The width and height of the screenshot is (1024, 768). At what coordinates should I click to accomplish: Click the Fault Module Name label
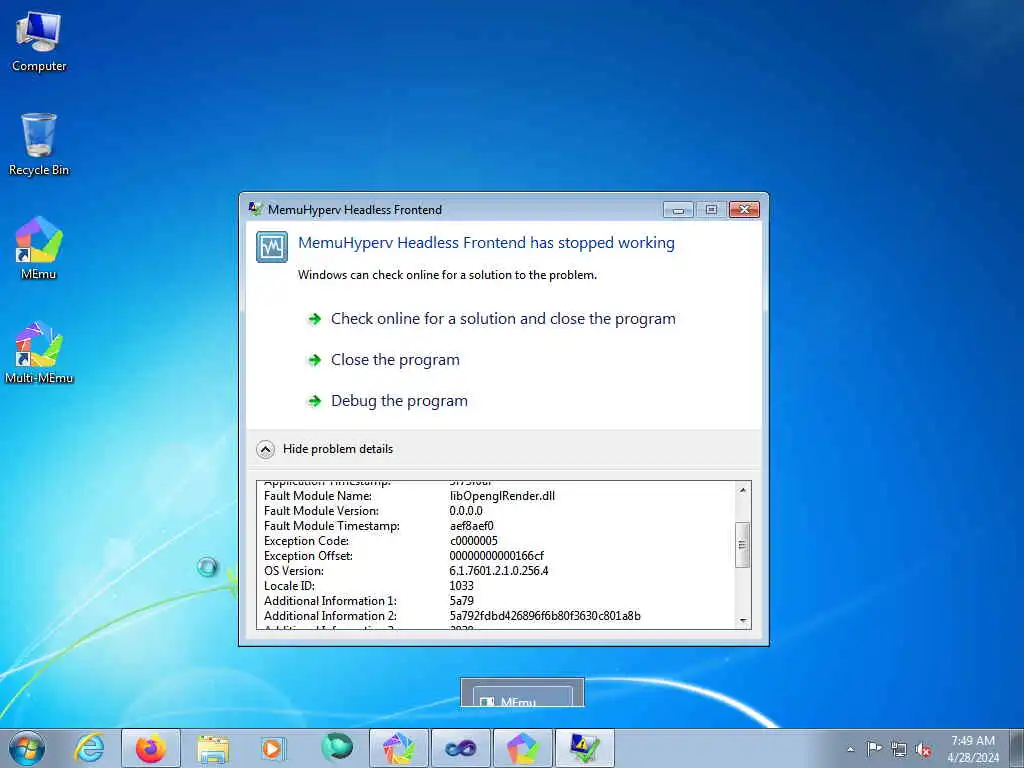pos(317,496)
